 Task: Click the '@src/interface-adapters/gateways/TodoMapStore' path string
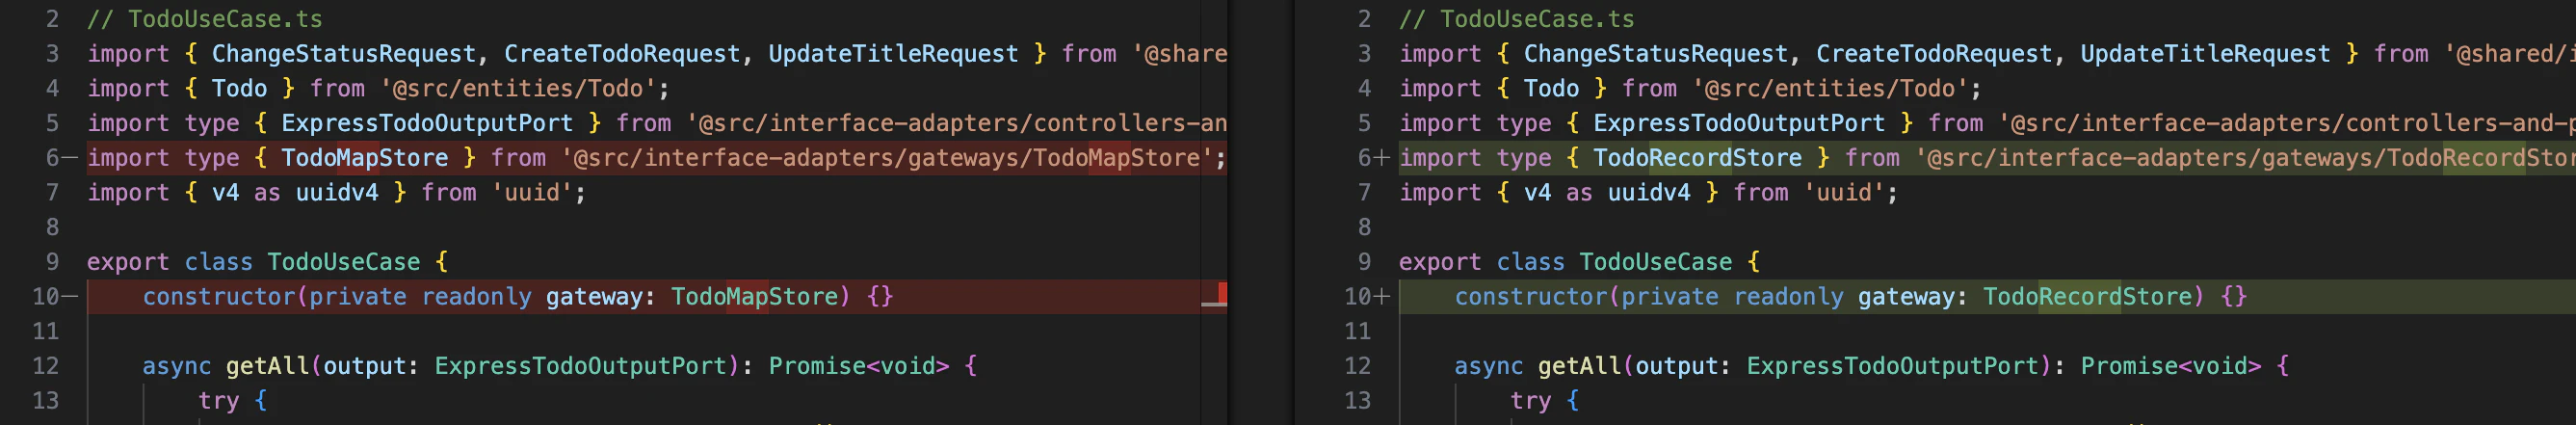click(886, 158)
